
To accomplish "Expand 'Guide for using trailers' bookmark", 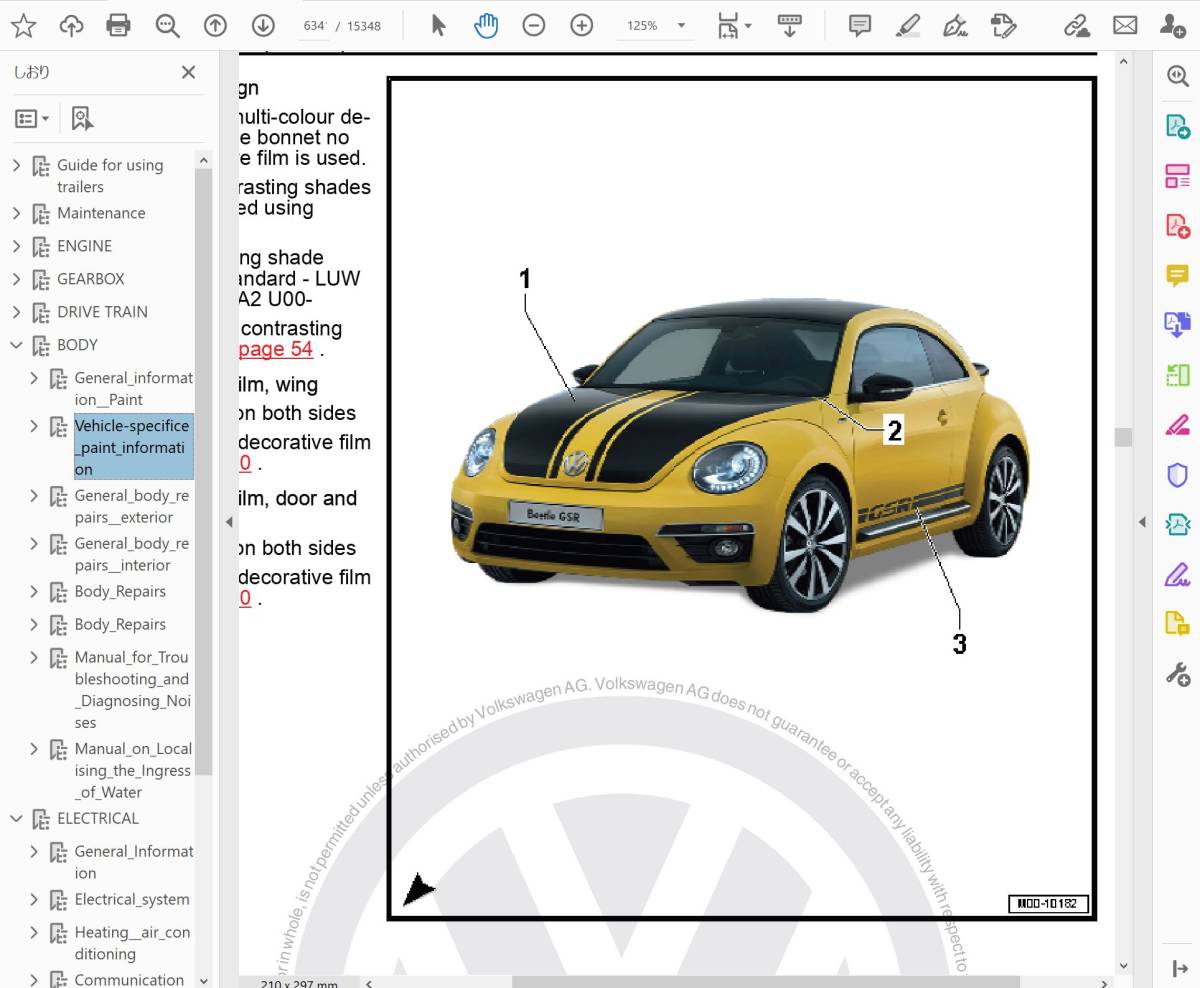I will (16, 165).
